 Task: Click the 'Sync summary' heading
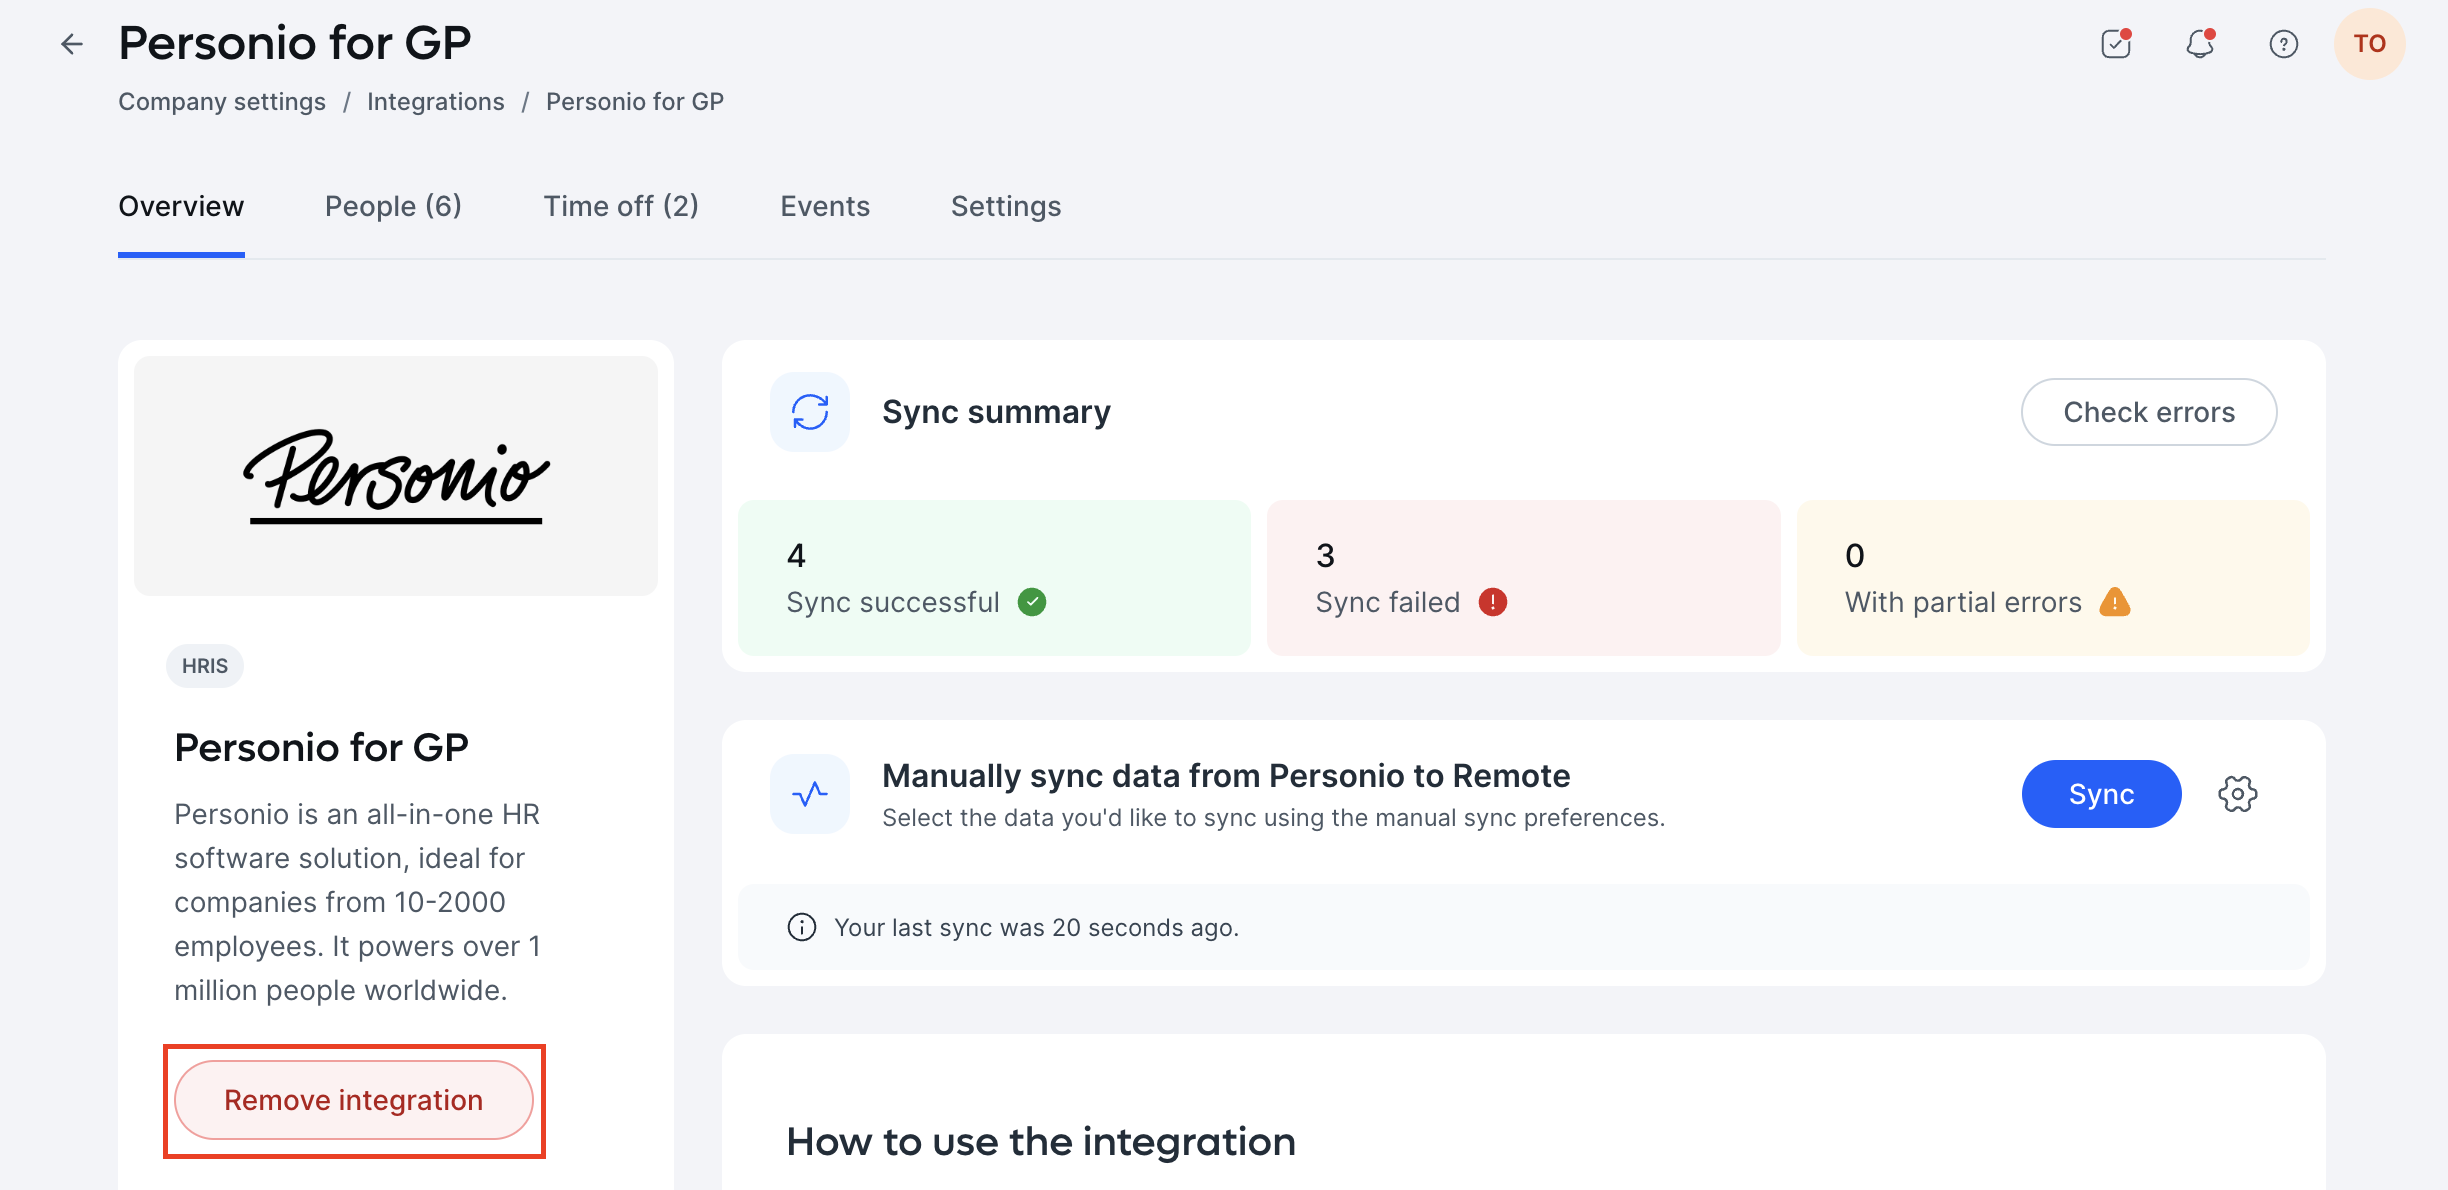point(996,412)
